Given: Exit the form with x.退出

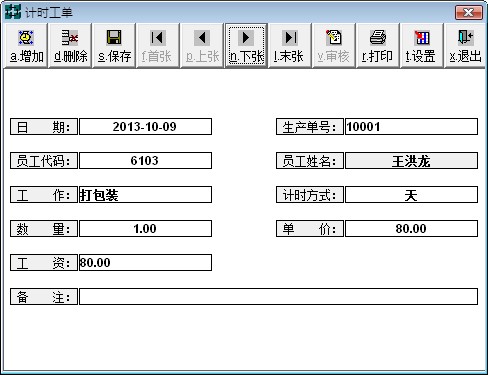Looking at the screenshot, I should (465, 46).
